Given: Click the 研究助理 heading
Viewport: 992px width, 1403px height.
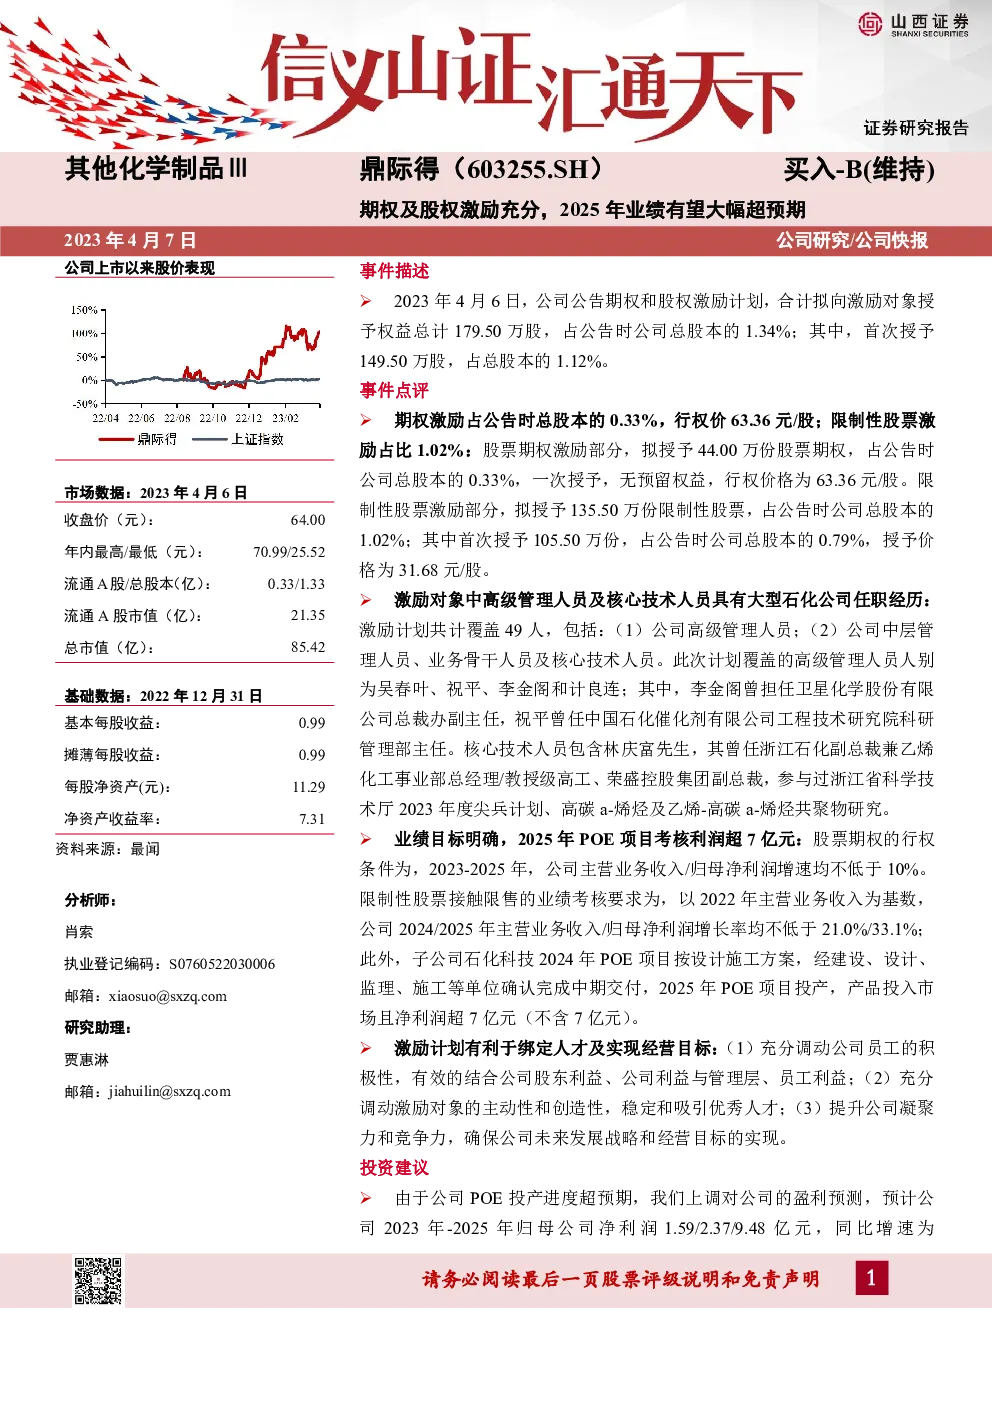Looking at the screenshot, I should (x=98, y=1028).
